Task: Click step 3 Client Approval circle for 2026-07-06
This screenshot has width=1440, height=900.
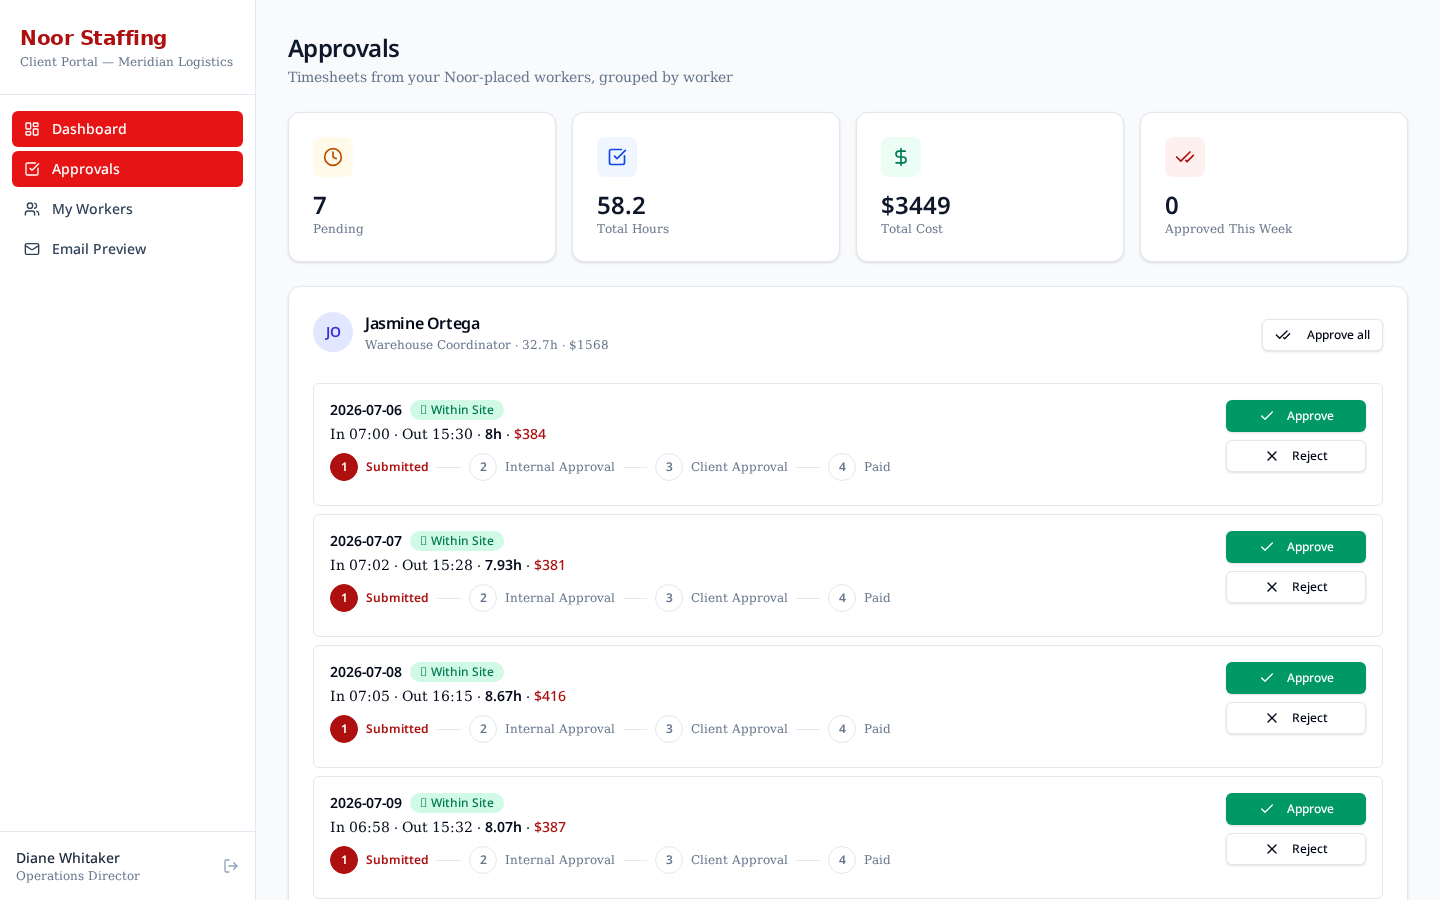Action: (669, 467)
